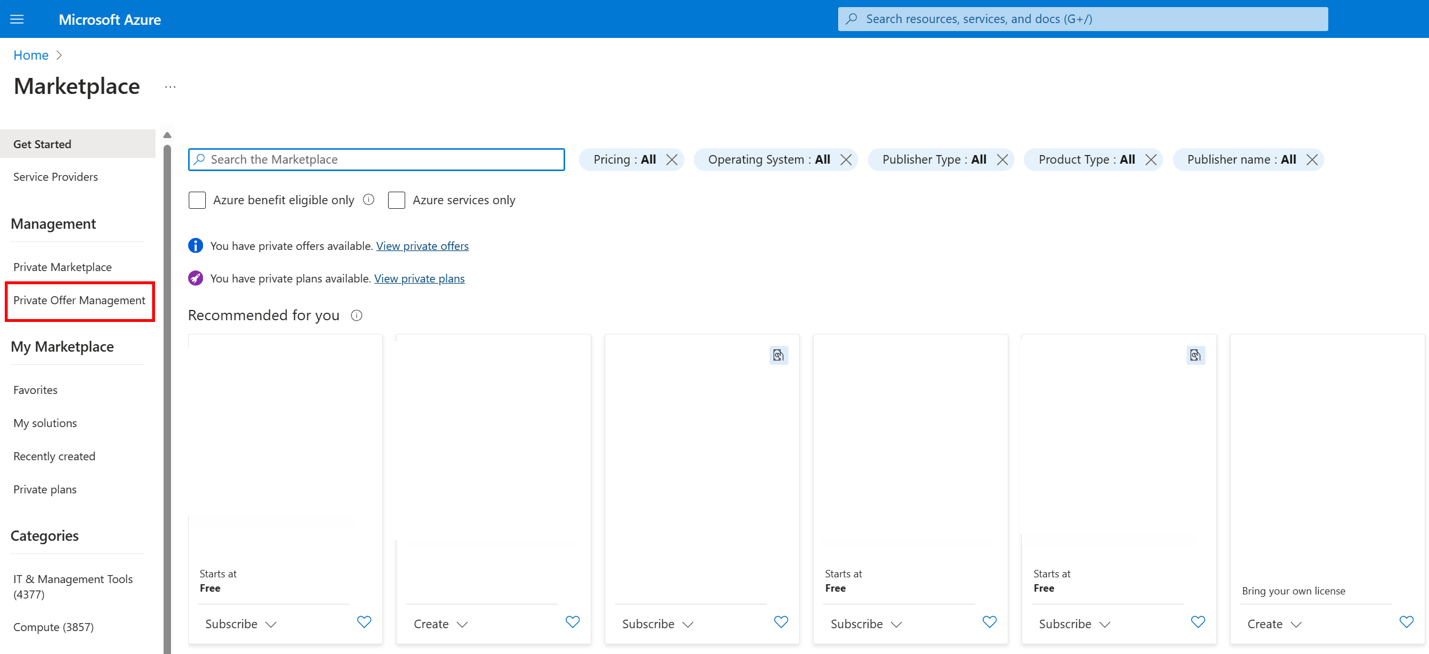This screenshot has width=1429, height=654.
Task: Enable Azure benefit eligible only checkbox
Action: point(197,200)
